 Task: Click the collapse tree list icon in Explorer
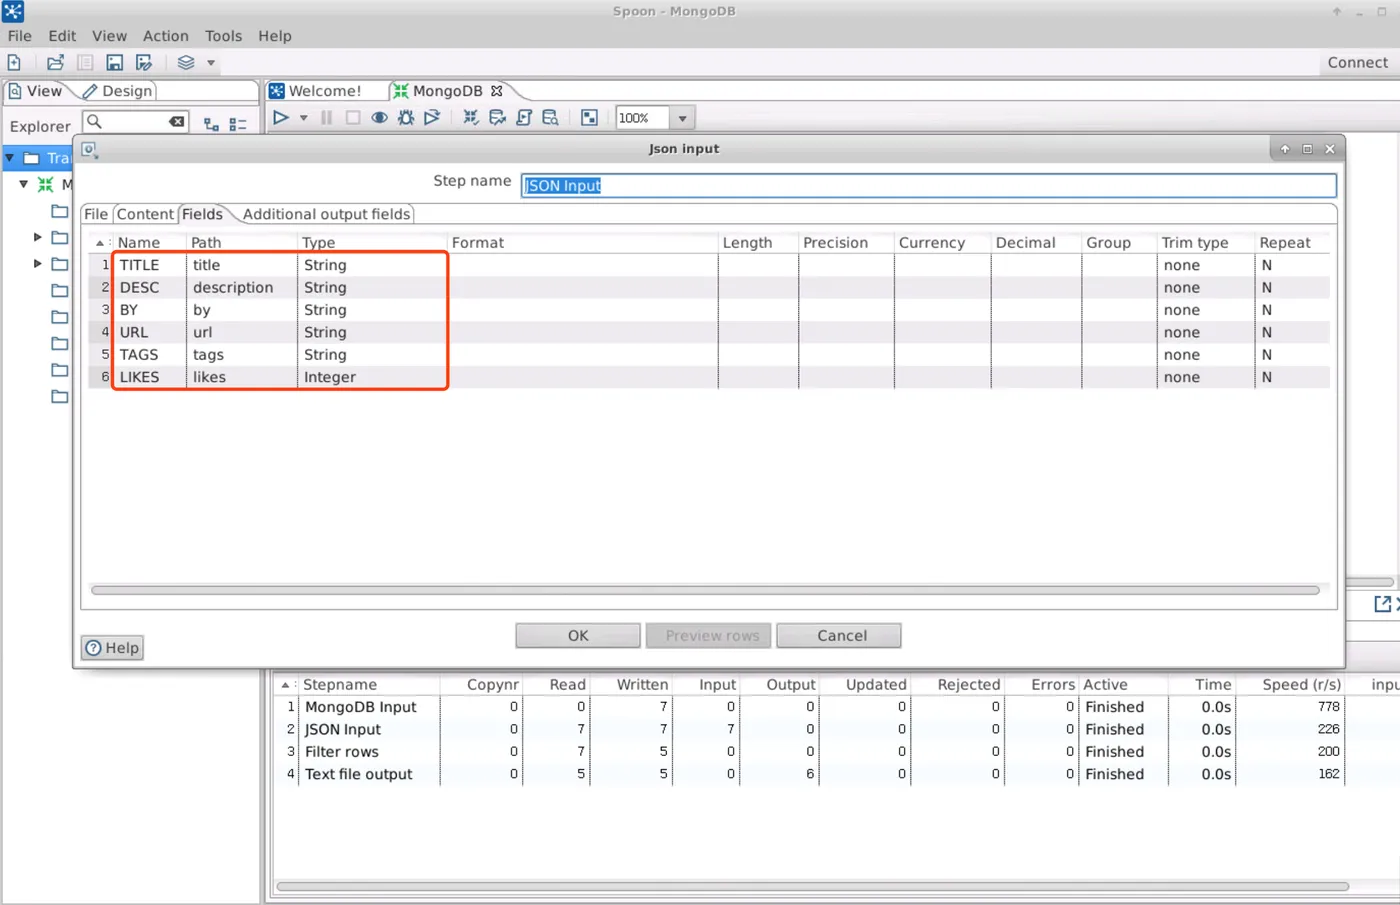click(x=238, y=125)
